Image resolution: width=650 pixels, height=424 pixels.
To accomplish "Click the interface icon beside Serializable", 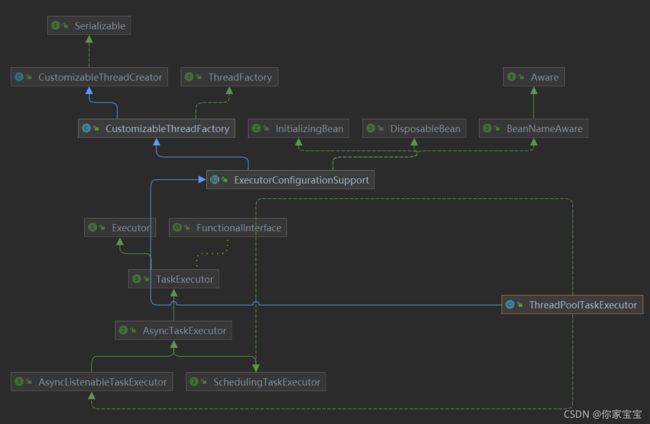I will pyautogui.click(x=56, y=26).
